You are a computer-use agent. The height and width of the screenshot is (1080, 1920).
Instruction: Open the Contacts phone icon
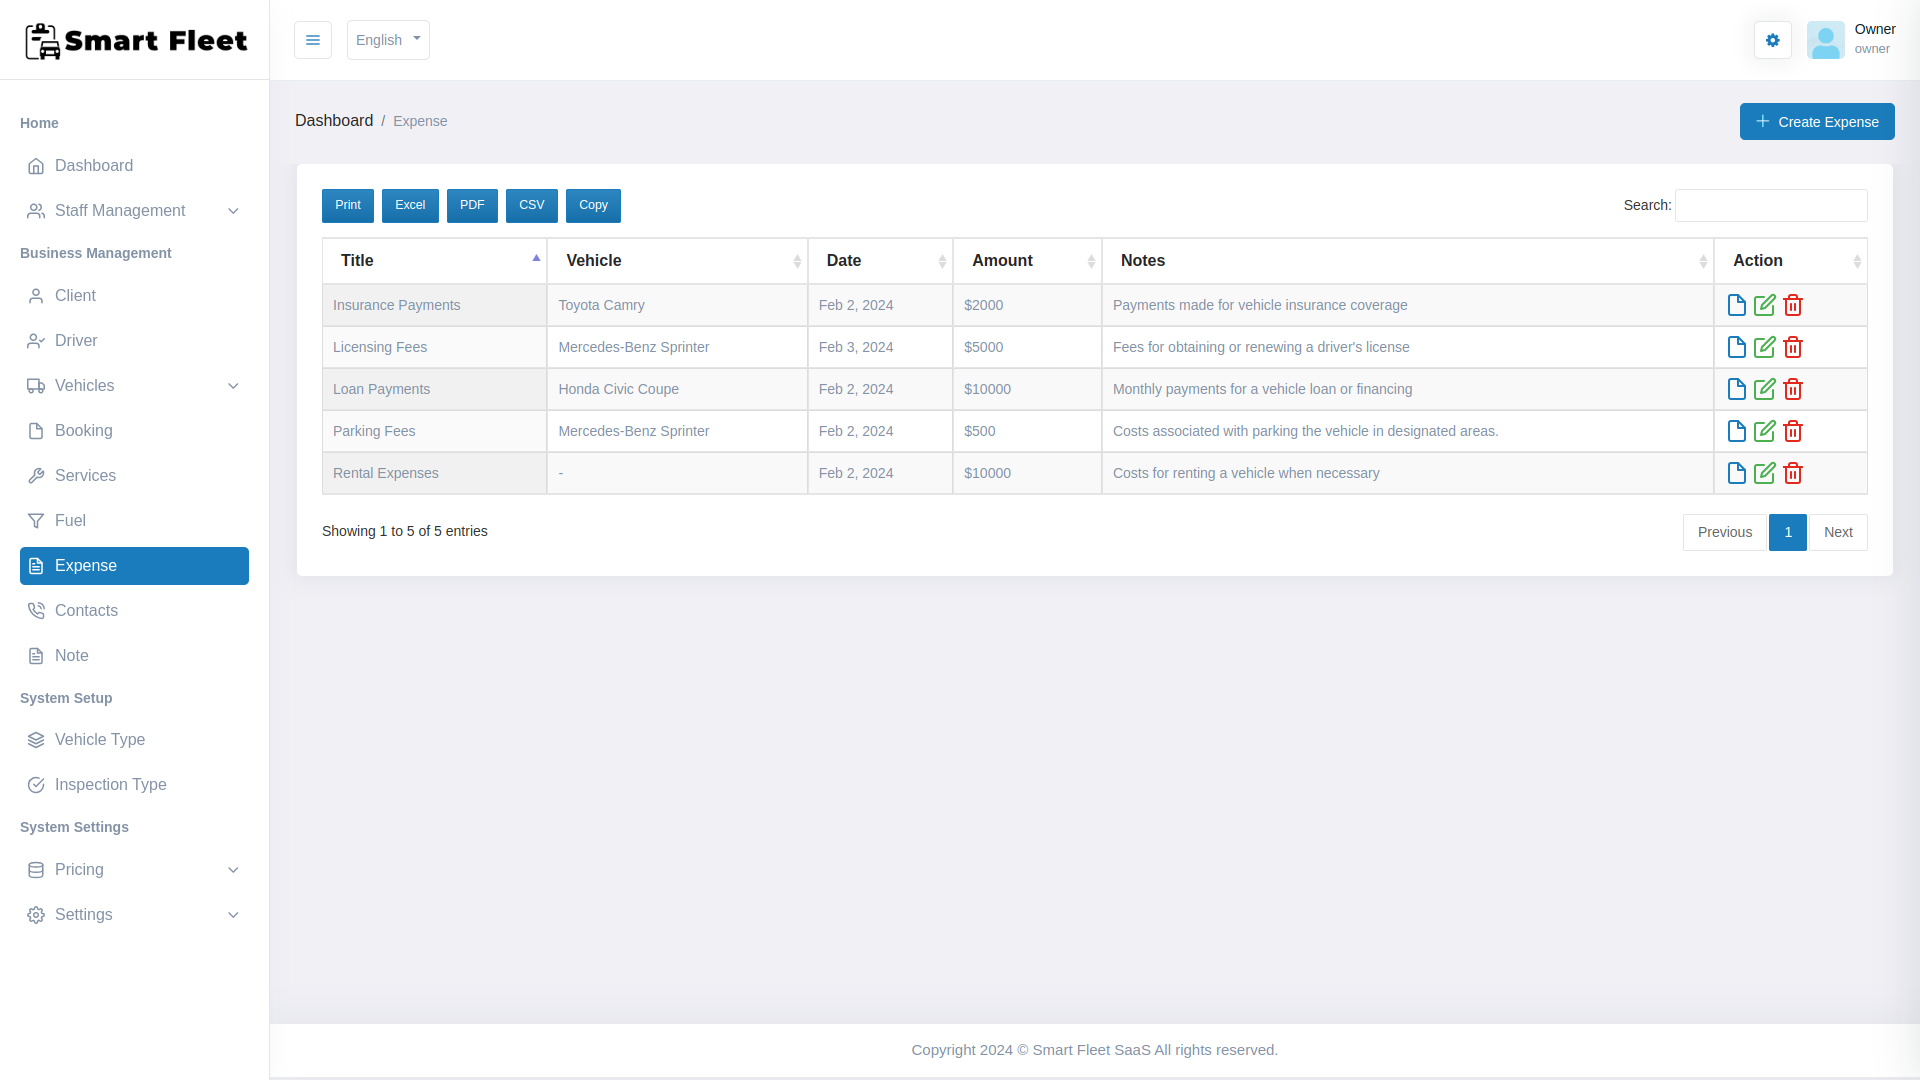pyautogui.click(x=36, y=610)
